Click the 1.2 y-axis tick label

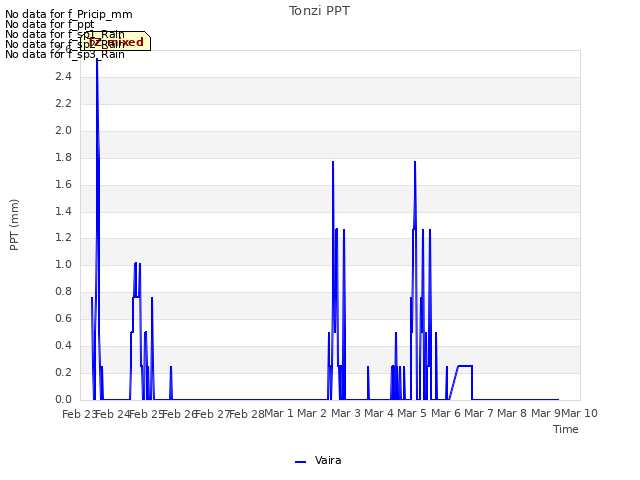63,238
